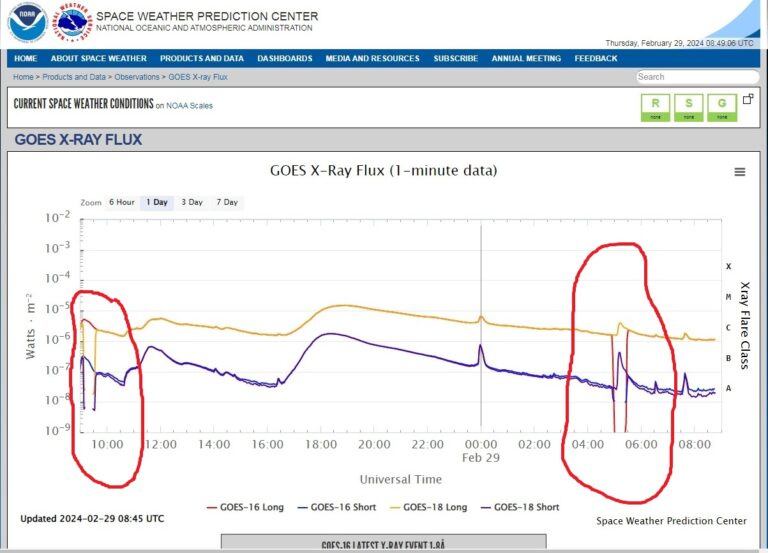
Task: Open the DASHBOARDS menu
Action: (x=285, y=58)
